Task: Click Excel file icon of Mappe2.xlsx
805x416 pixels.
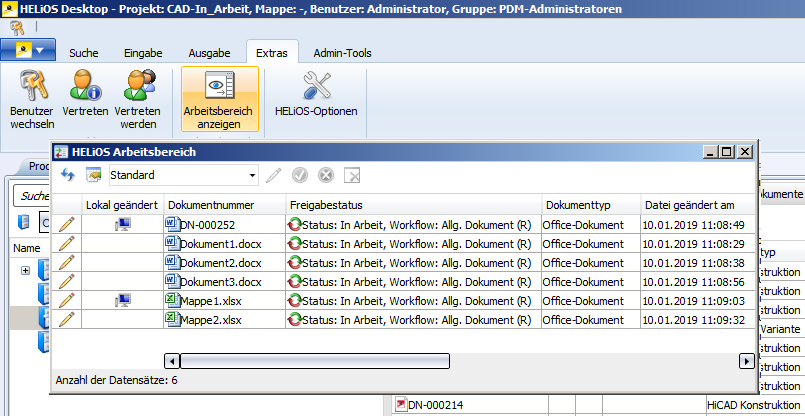Action: click(172, 319)
